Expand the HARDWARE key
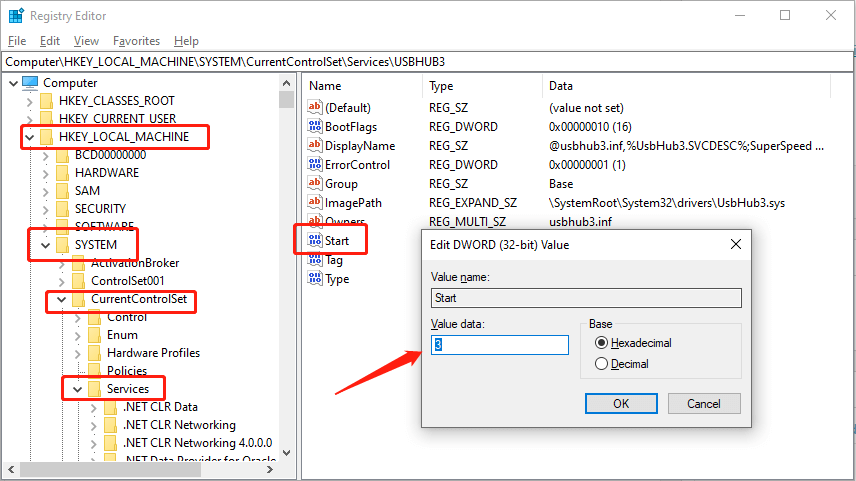This screenshot has width=856, height=481. [45, 173]
